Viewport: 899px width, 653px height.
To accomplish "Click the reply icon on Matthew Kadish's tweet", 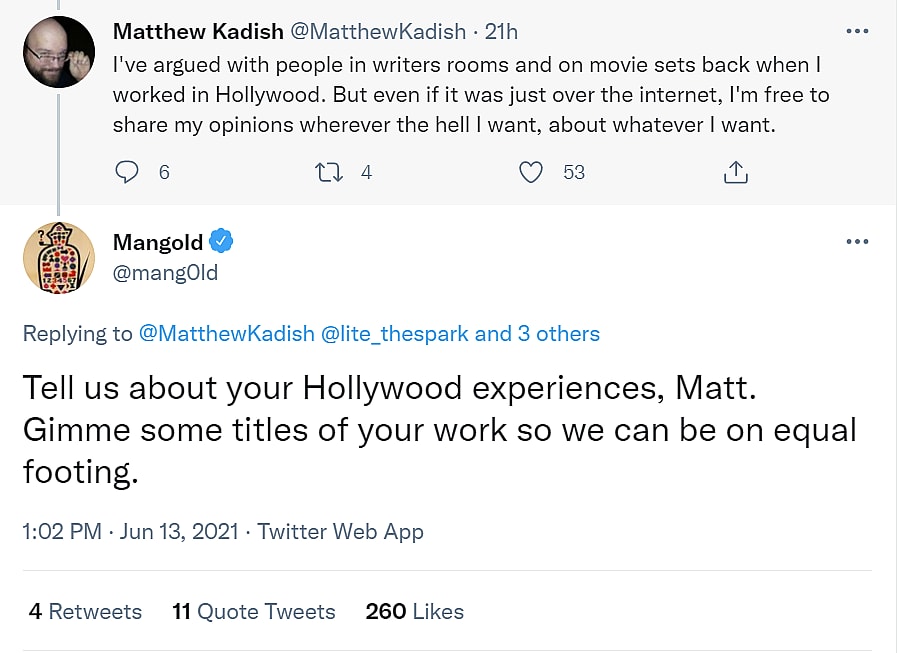I will (x=127, y=172).
